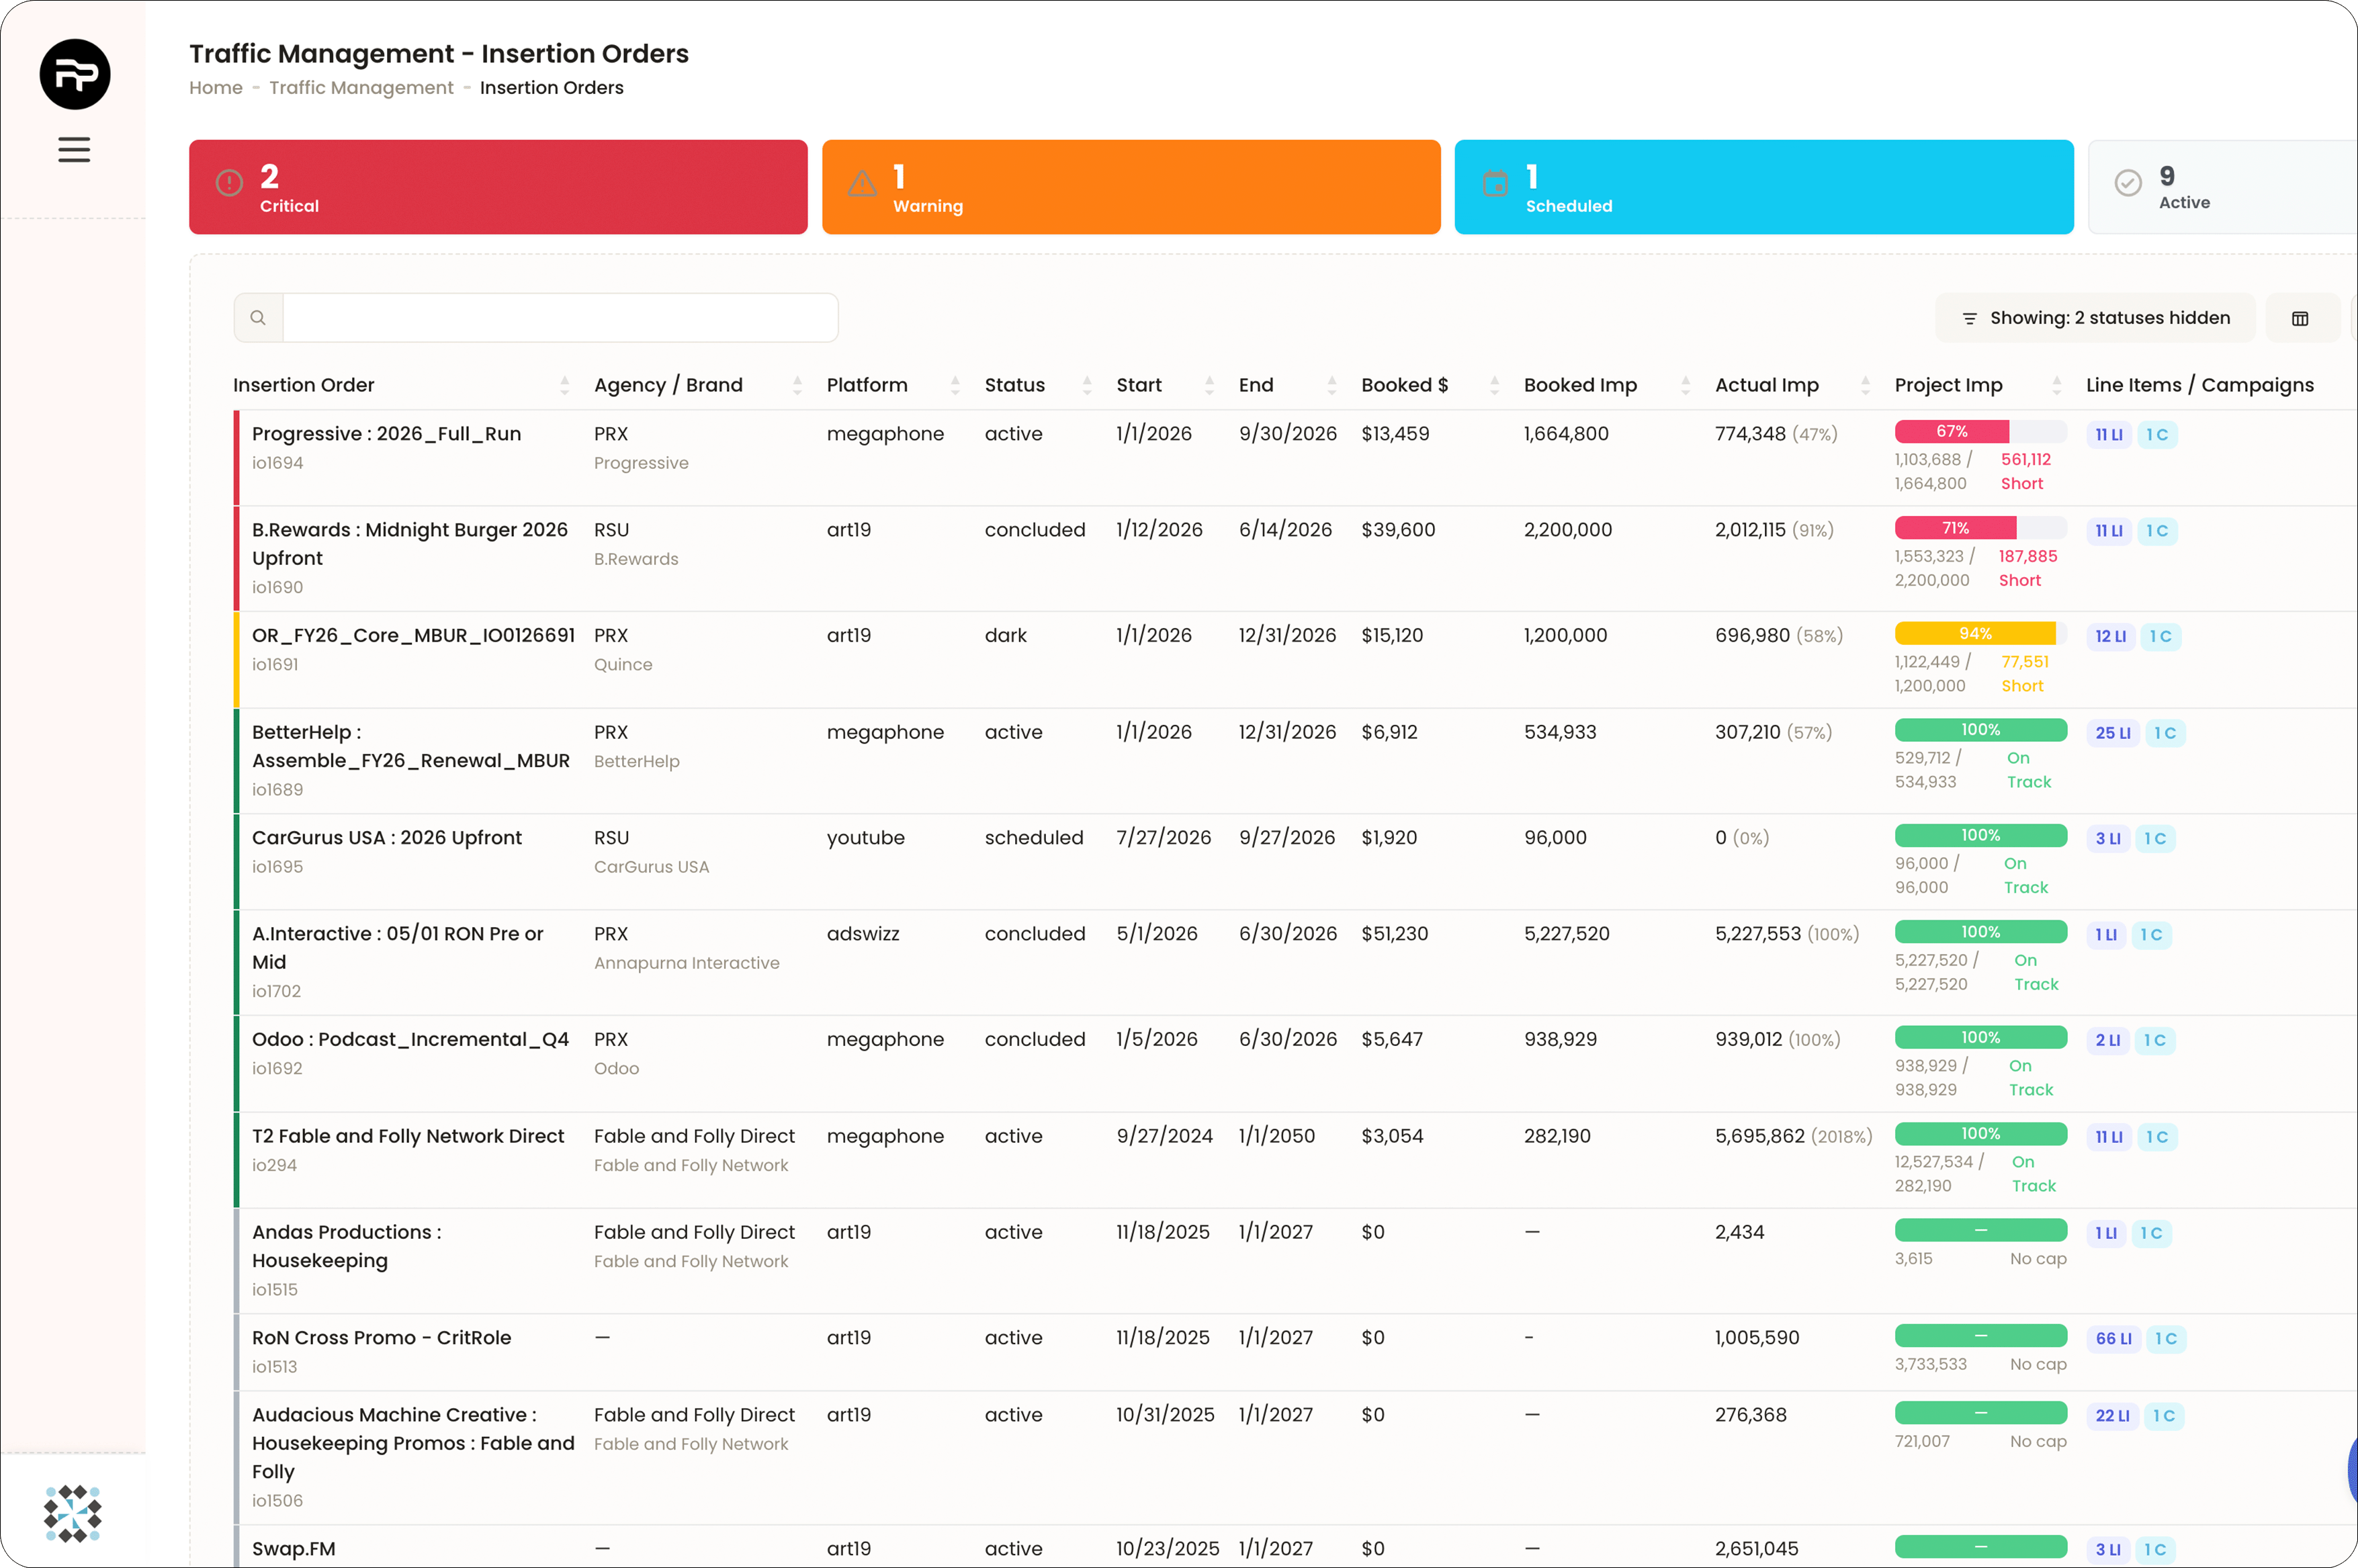Filter by the Scheduled card
This screenshot has width=2358, height=1568.
(x=1764, y=187)
